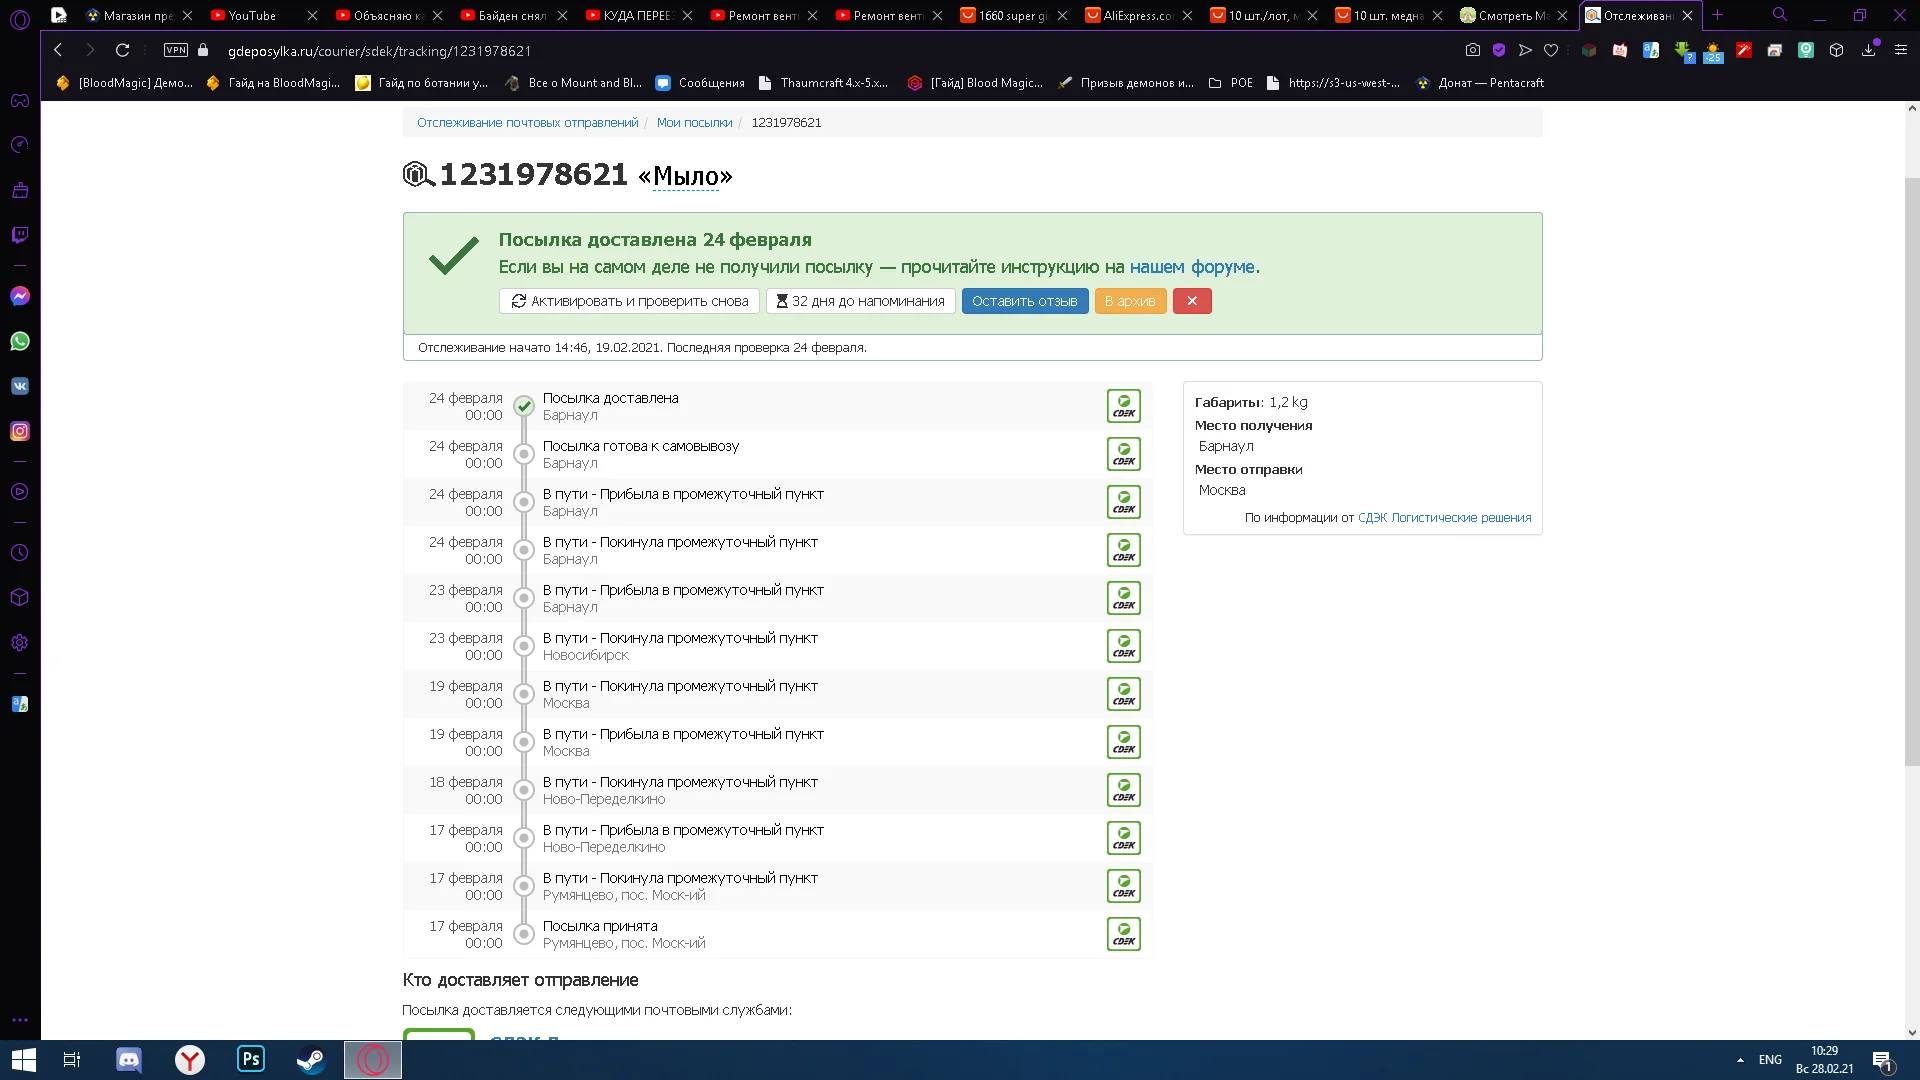Click '32 дня до напоминания' reminder button
1920x1080 pixels.
(x=859, y=301)
